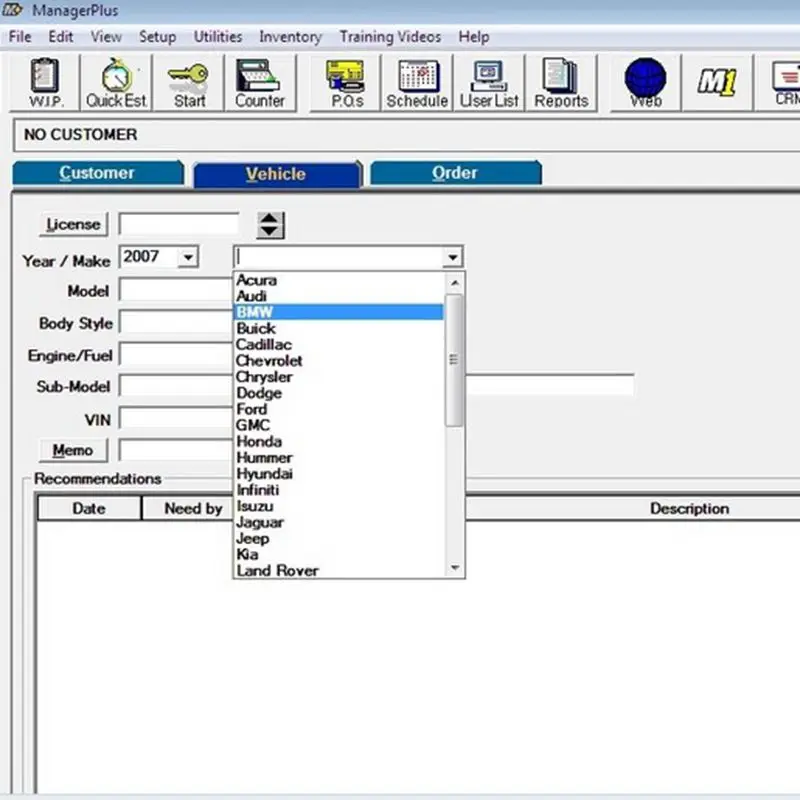Click the License button

coord(73,224)
